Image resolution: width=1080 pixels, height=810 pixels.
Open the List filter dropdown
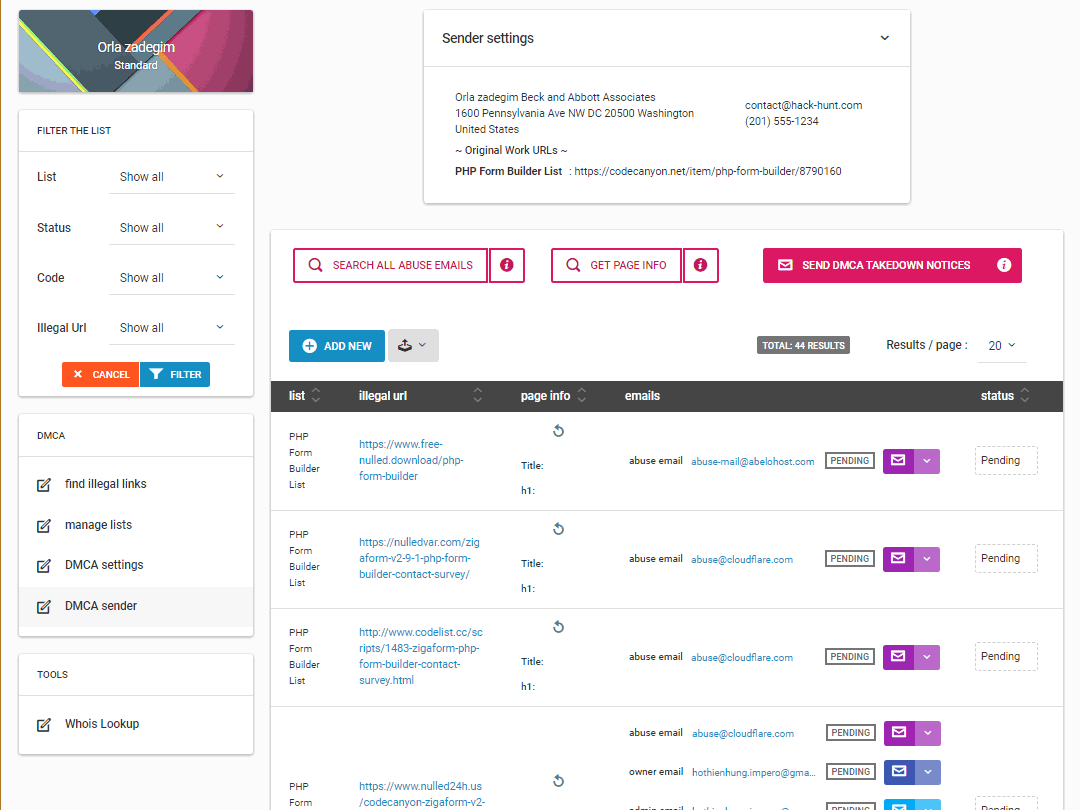(172, 177)
